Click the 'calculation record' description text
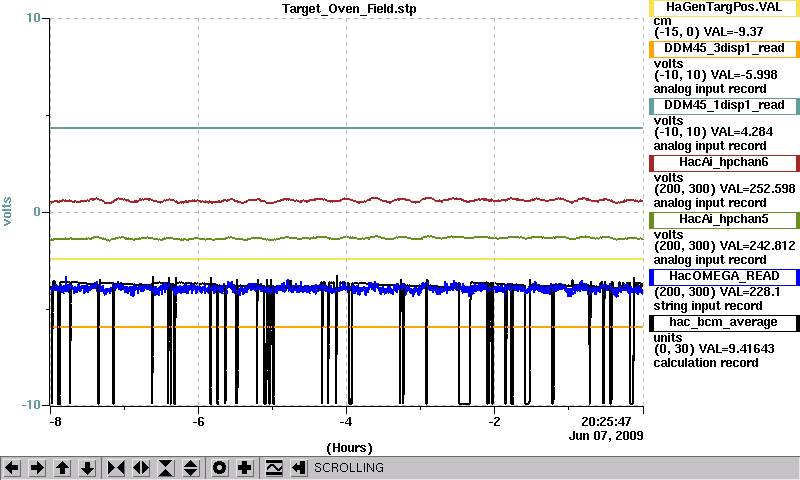 tap(706, 363)
